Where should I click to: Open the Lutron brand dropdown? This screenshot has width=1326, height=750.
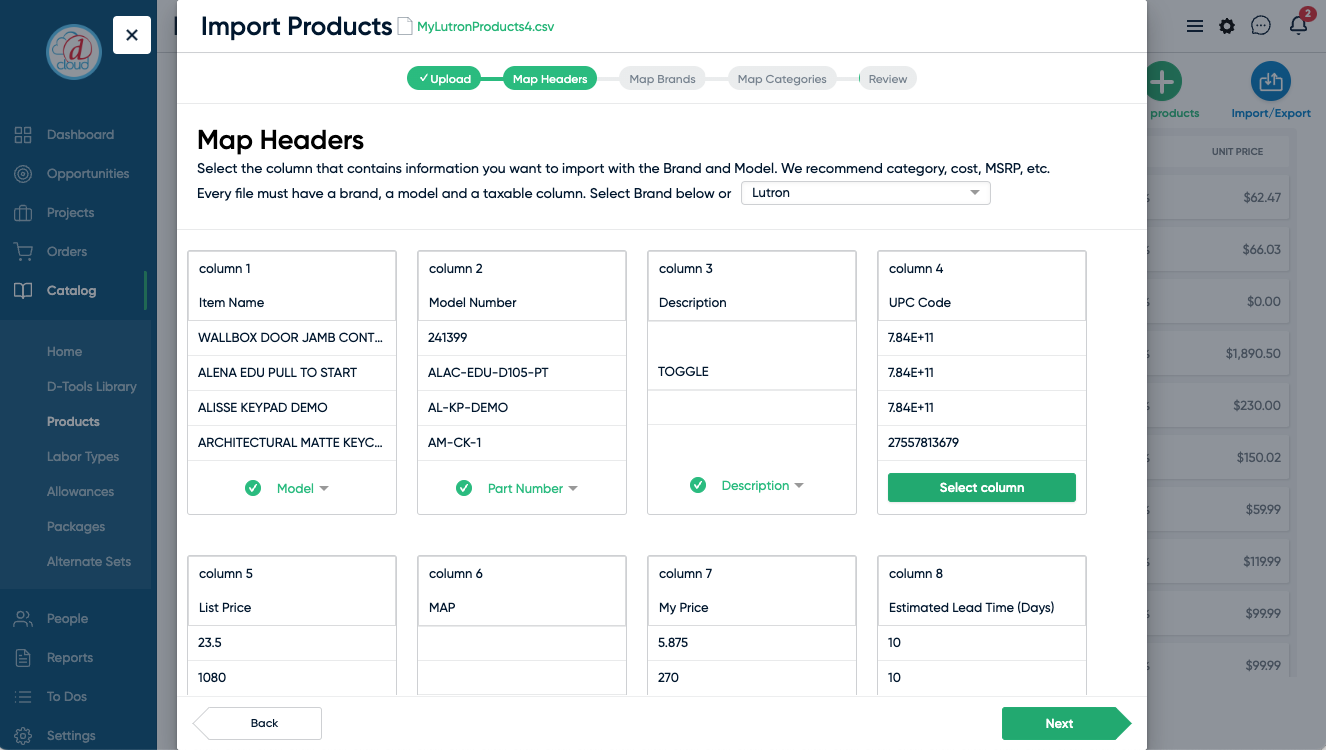865,193
